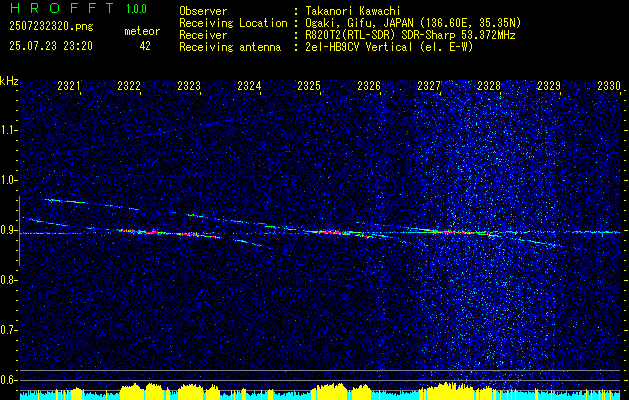Click antenna text 2el-HB9CV Vertical
Image resolution: width=629 pixels, height=400 pixels.
click(359, 47)
